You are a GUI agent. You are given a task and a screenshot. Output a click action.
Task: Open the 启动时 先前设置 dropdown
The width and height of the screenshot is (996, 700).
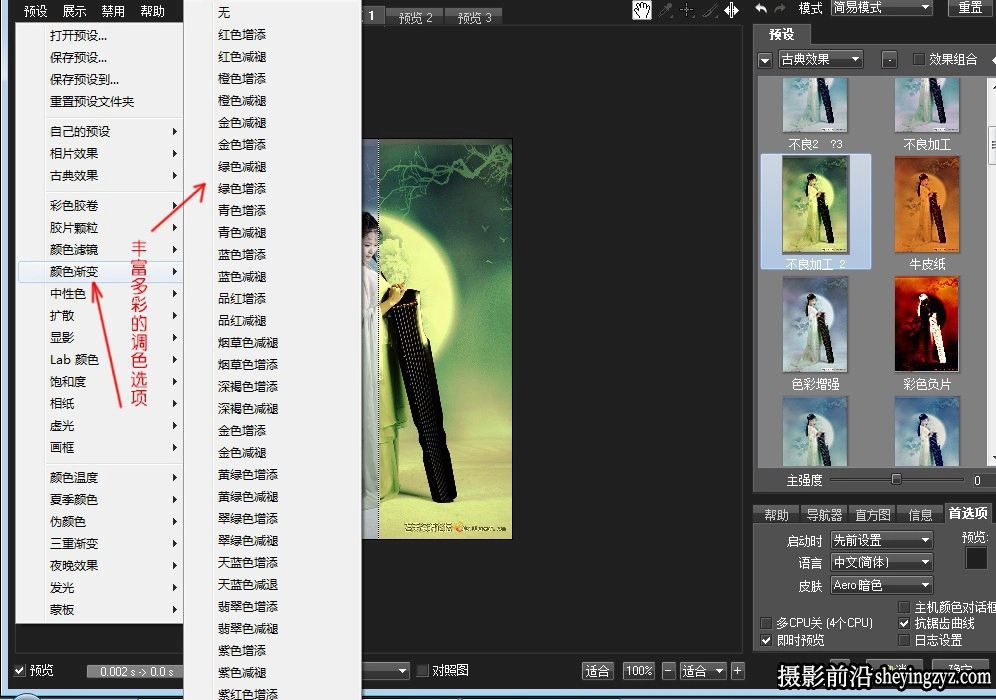pos(882,541)
